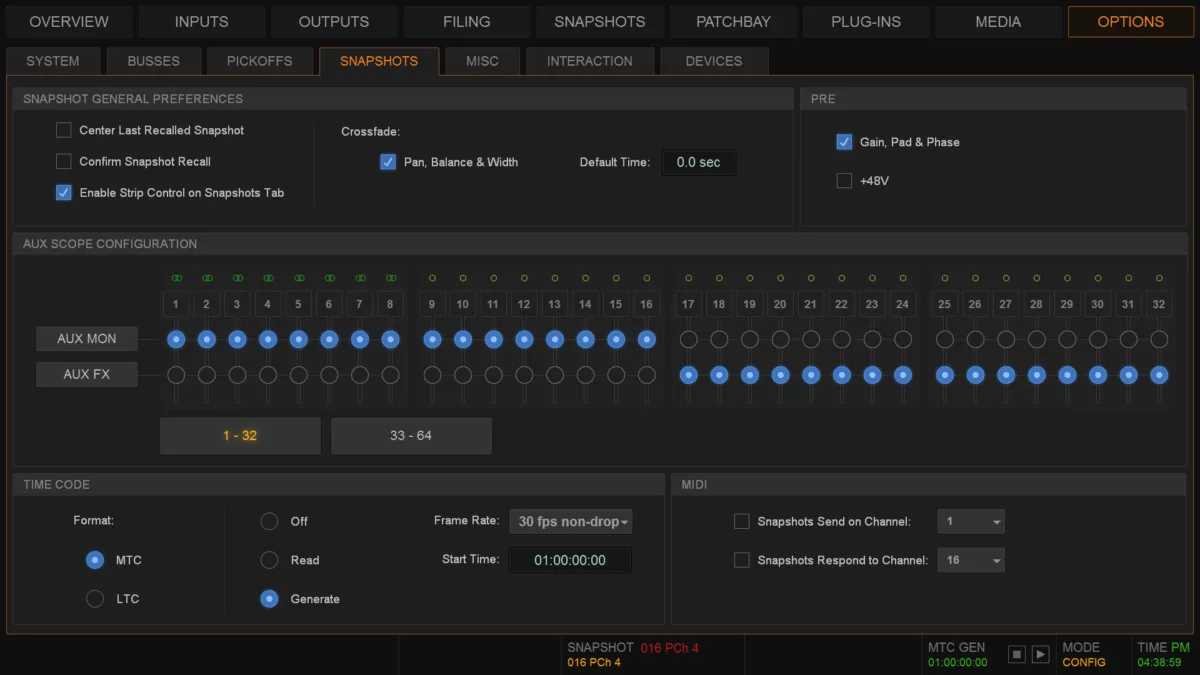Enable Center Last Recalled Snapshot checkbox
The height and width of the screenshot is (675, 1200).
[x=64, y=130]
